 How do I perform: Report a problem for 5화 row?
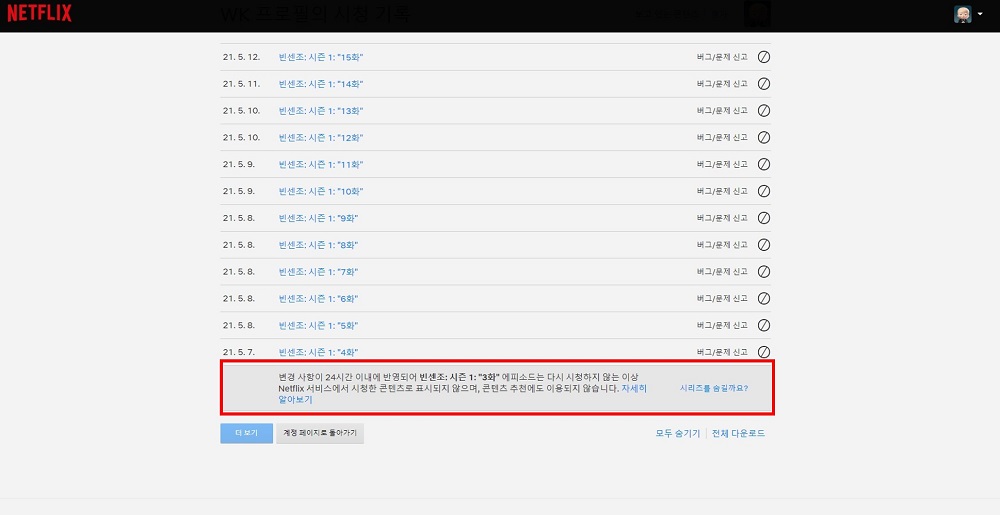click(x=722, y=325)
